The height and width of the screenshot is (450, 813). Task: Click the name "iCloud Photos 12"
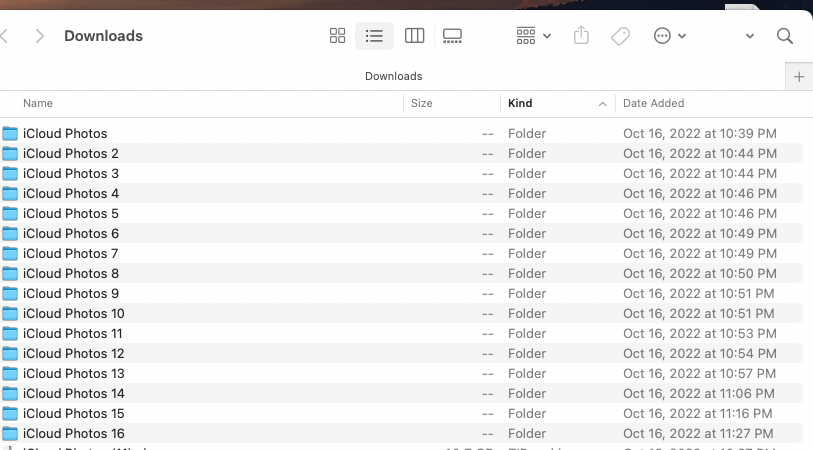(74, 354)
